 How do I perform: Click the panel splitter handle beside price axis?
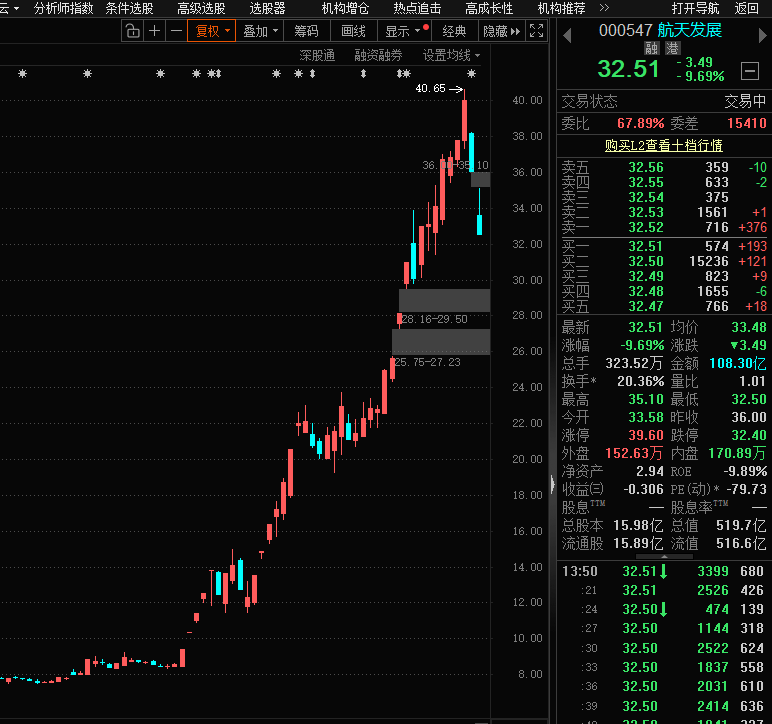[552, 484]
